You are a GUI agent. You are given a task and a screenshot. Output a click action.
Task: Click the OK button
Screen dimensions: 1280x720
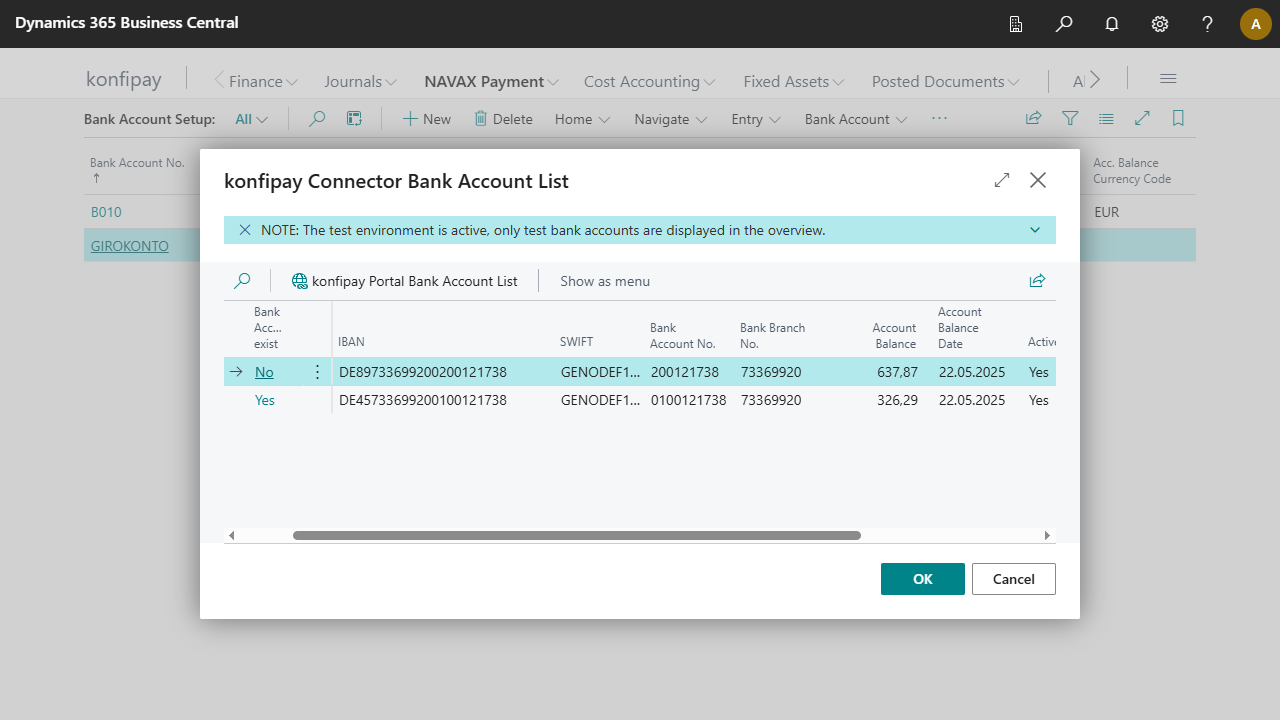pyautogui.click(x=923, y=579)
